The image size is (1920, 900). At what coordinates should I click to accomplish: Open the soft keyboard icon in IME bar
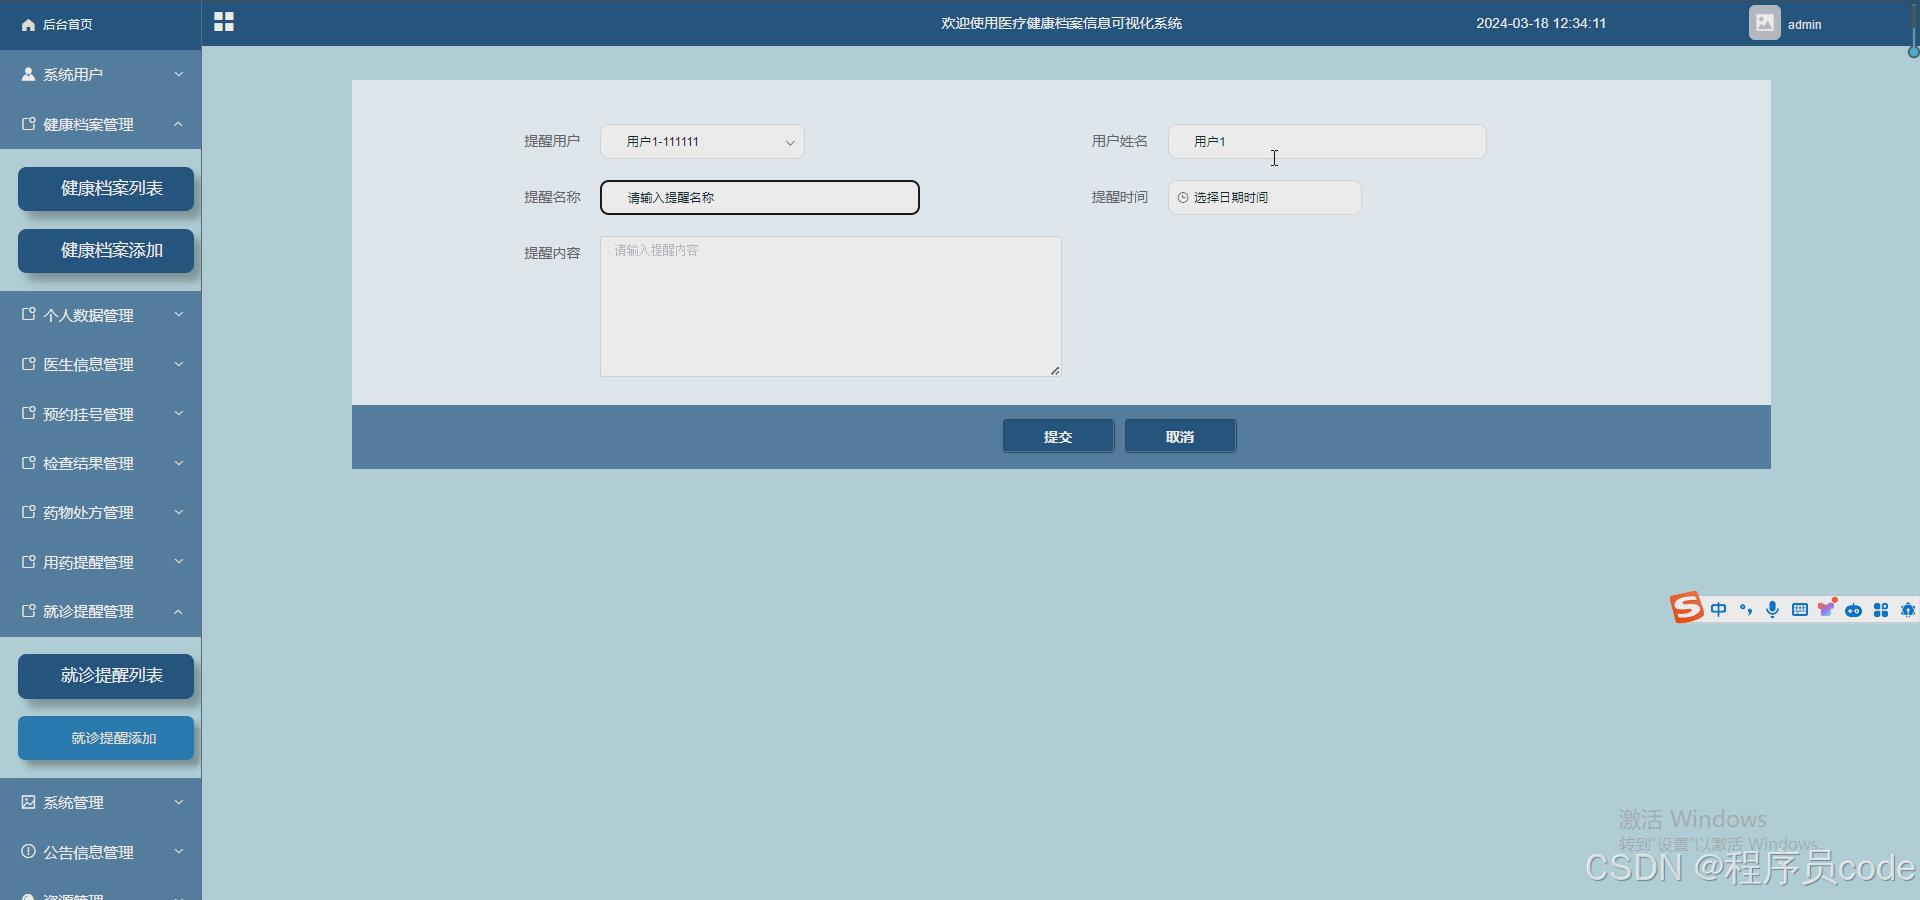[x=1799, y=609]
